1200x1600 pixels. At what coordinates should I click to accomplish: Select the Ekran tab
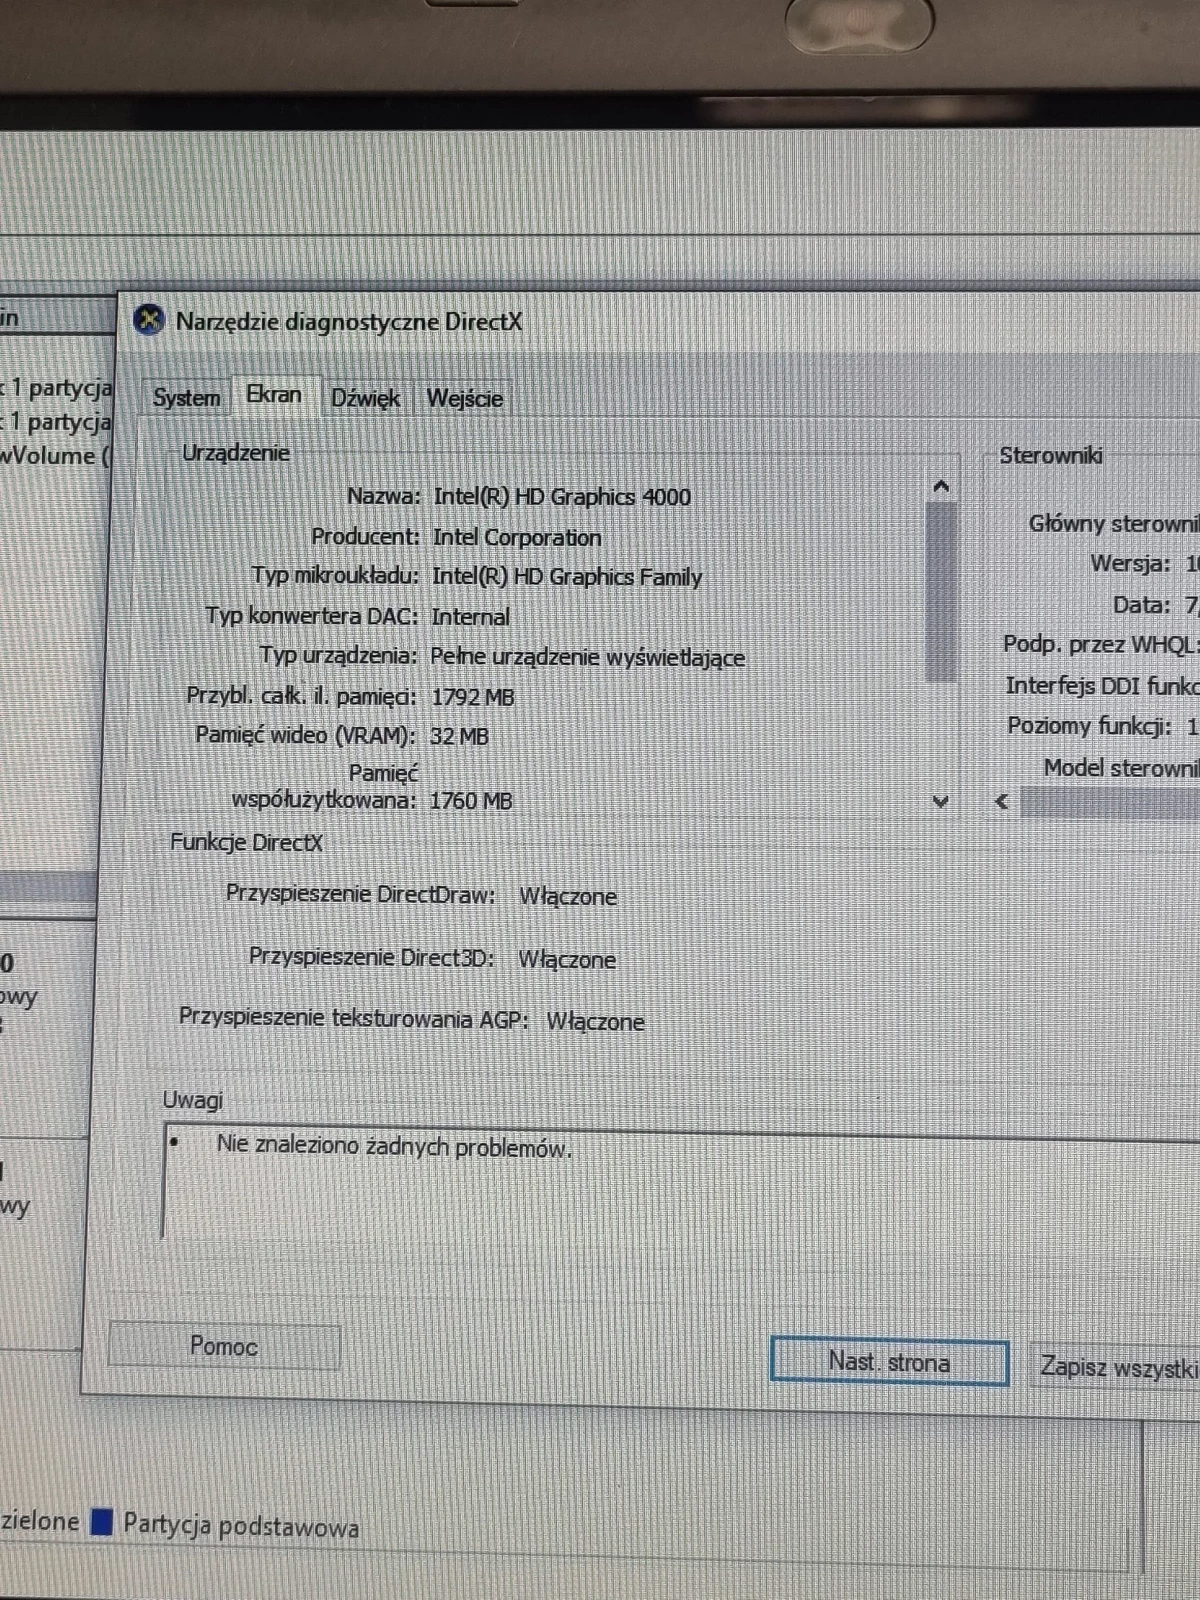click(x=274, y=395)
